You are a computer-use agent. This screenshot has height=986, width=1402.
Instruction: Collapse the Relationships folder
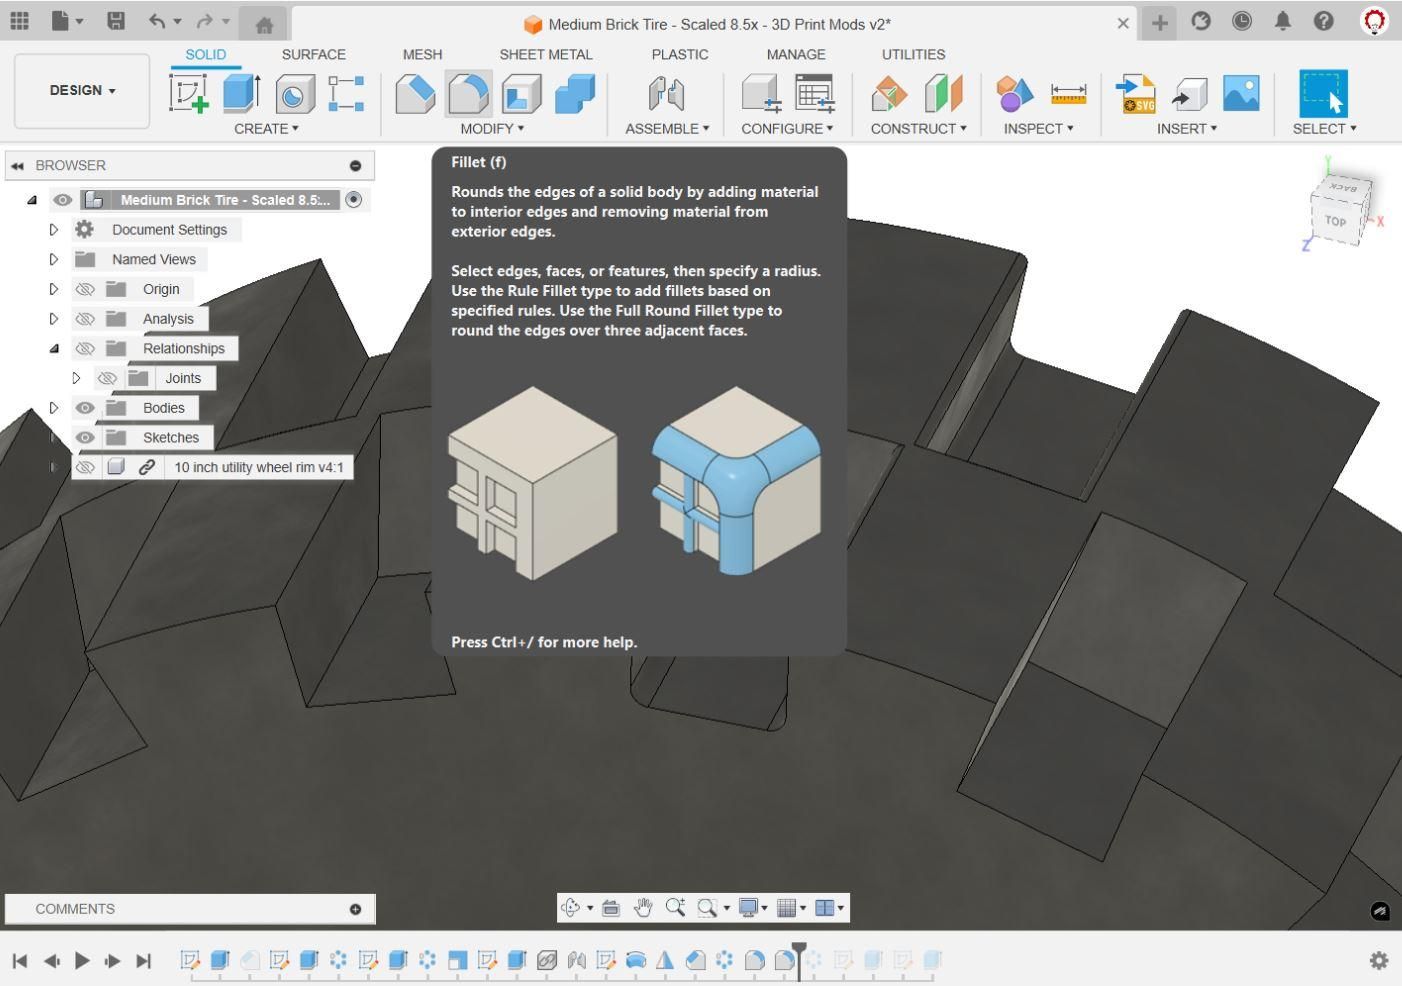coord(54,349)
